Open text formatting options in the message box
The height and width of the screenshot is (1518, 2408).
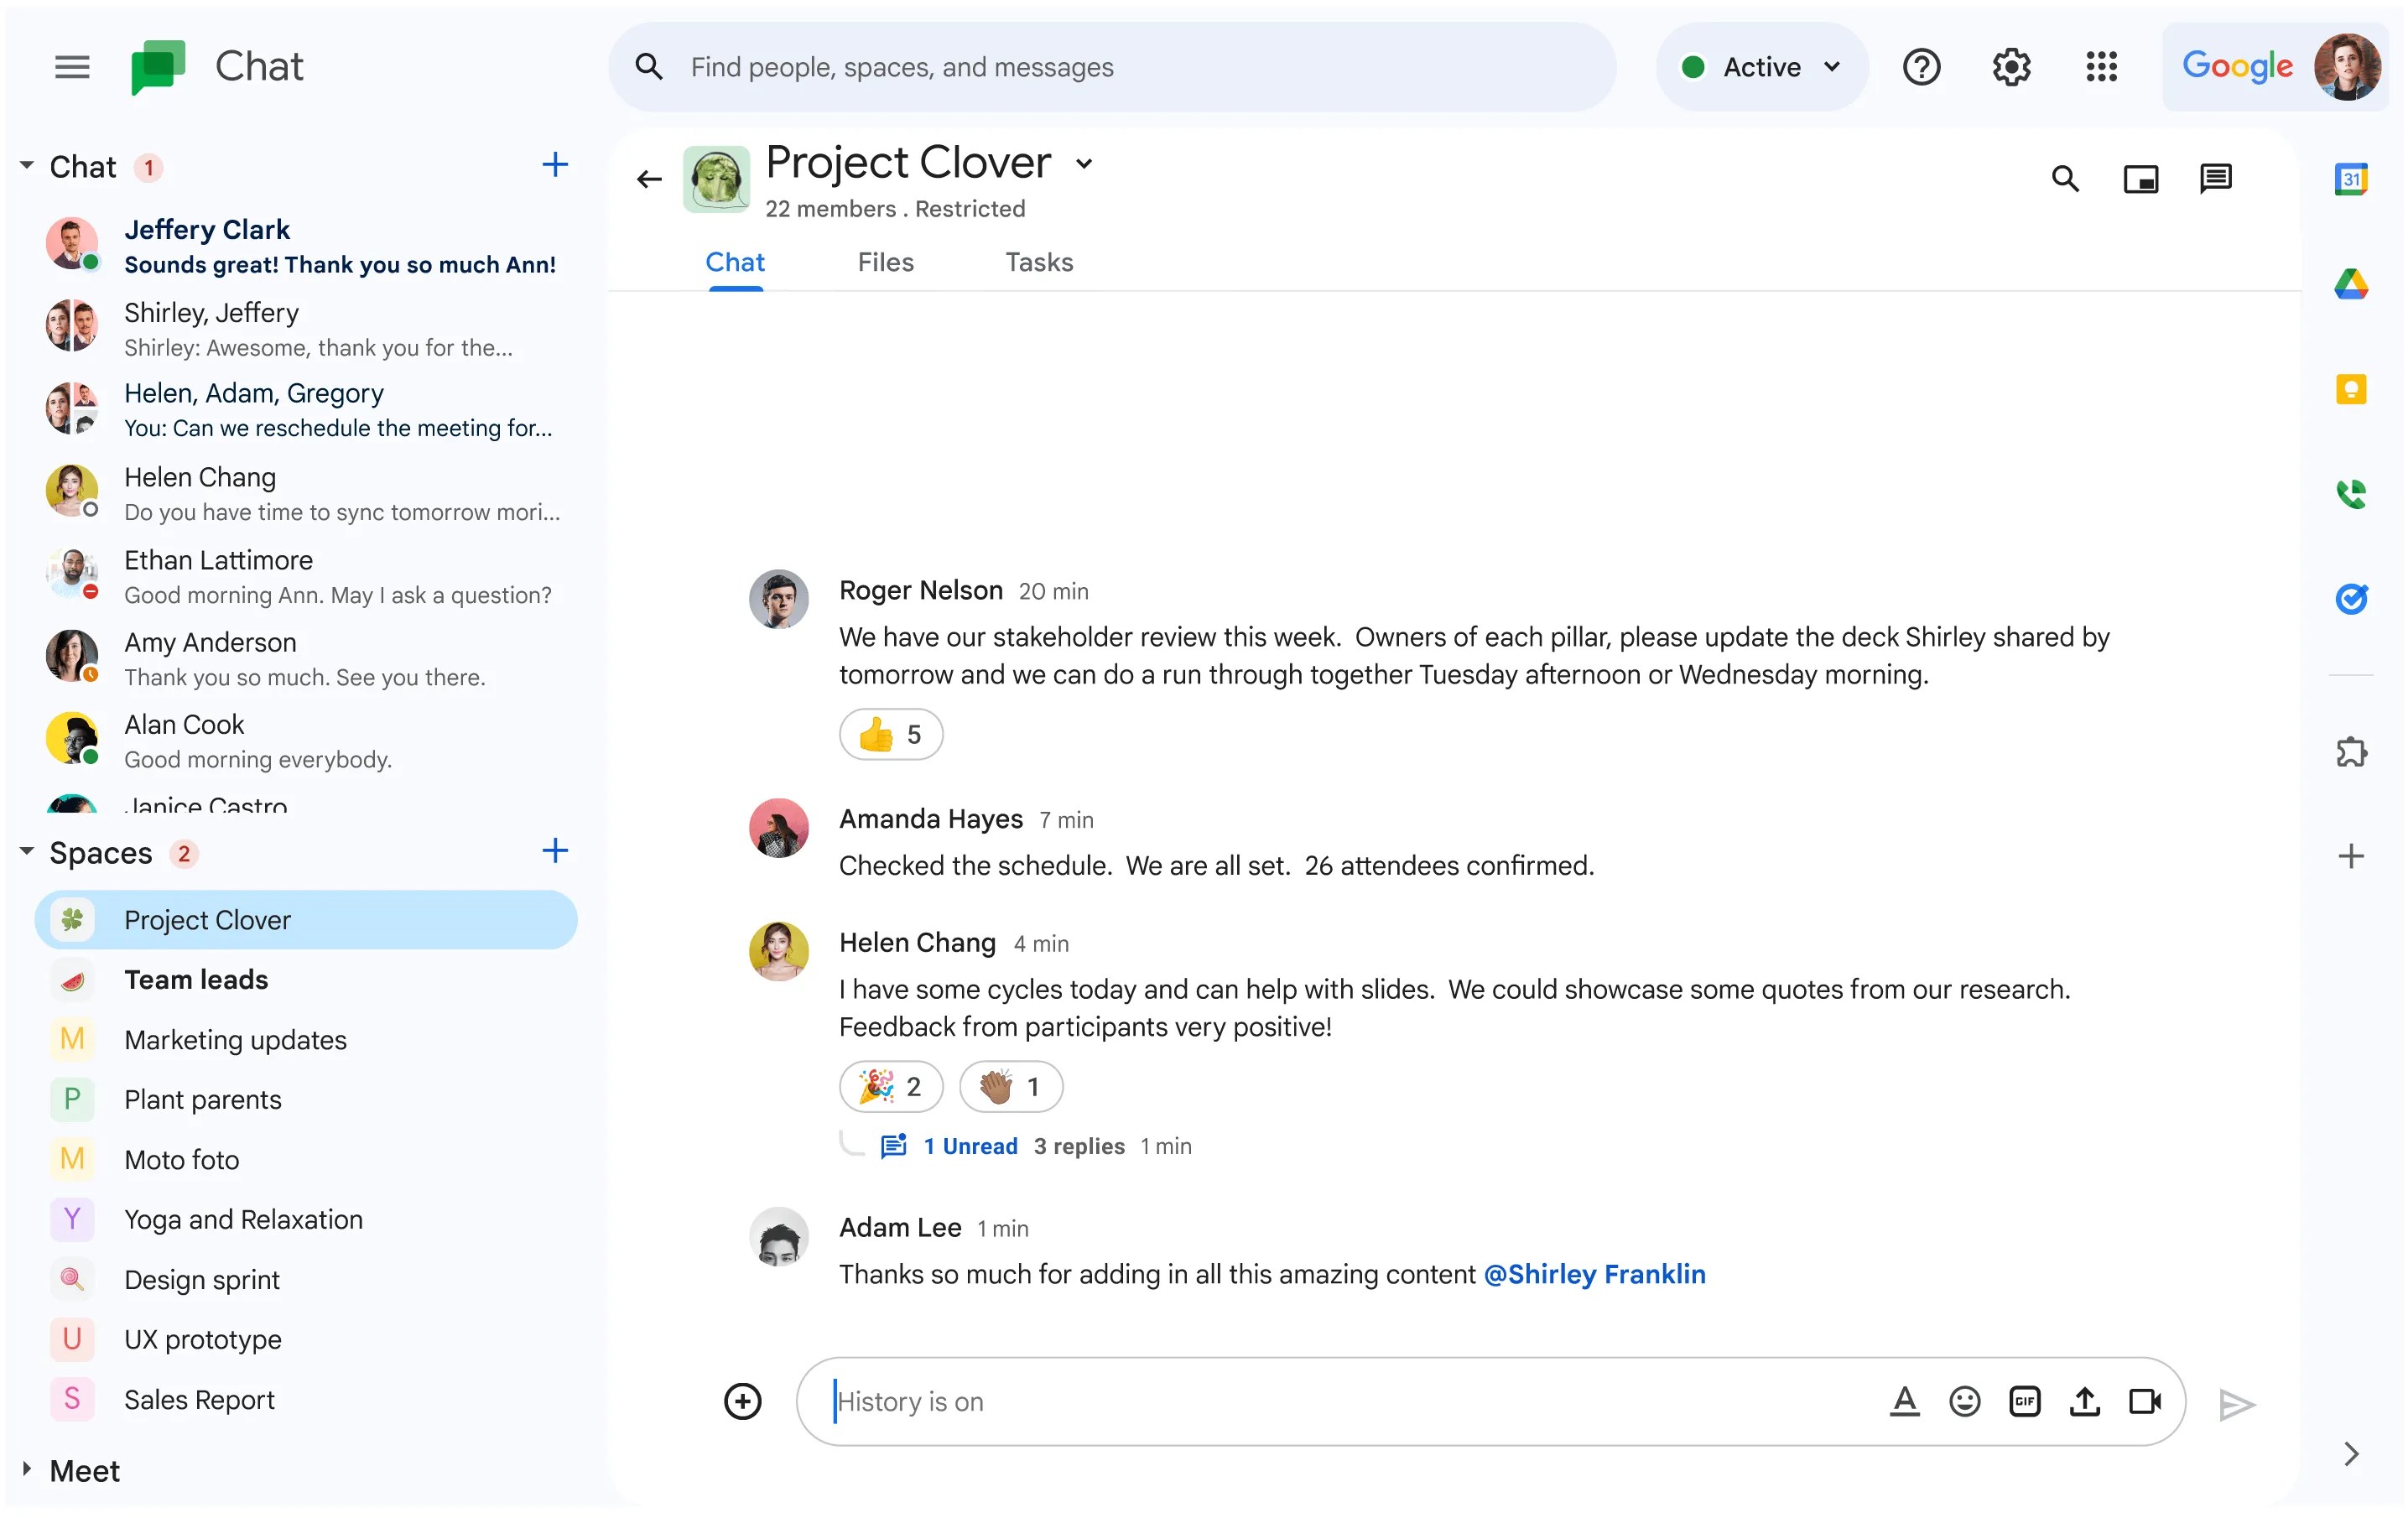coord(1905,1401)
